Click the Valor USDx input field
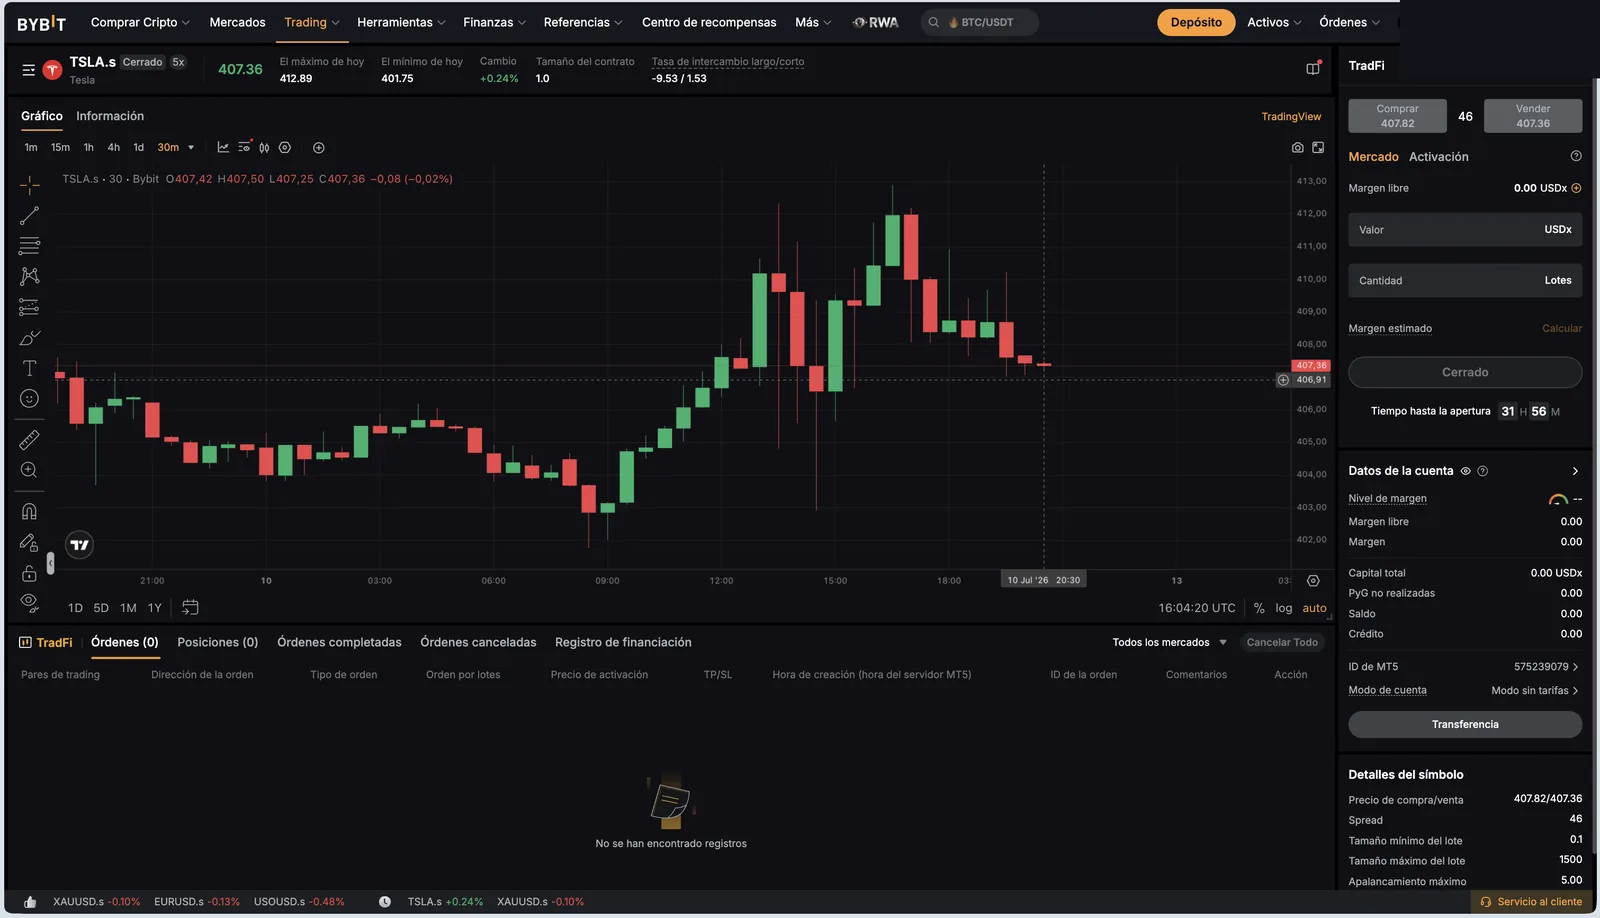Screen dimensions: 1600x918 pos(1465,229)
